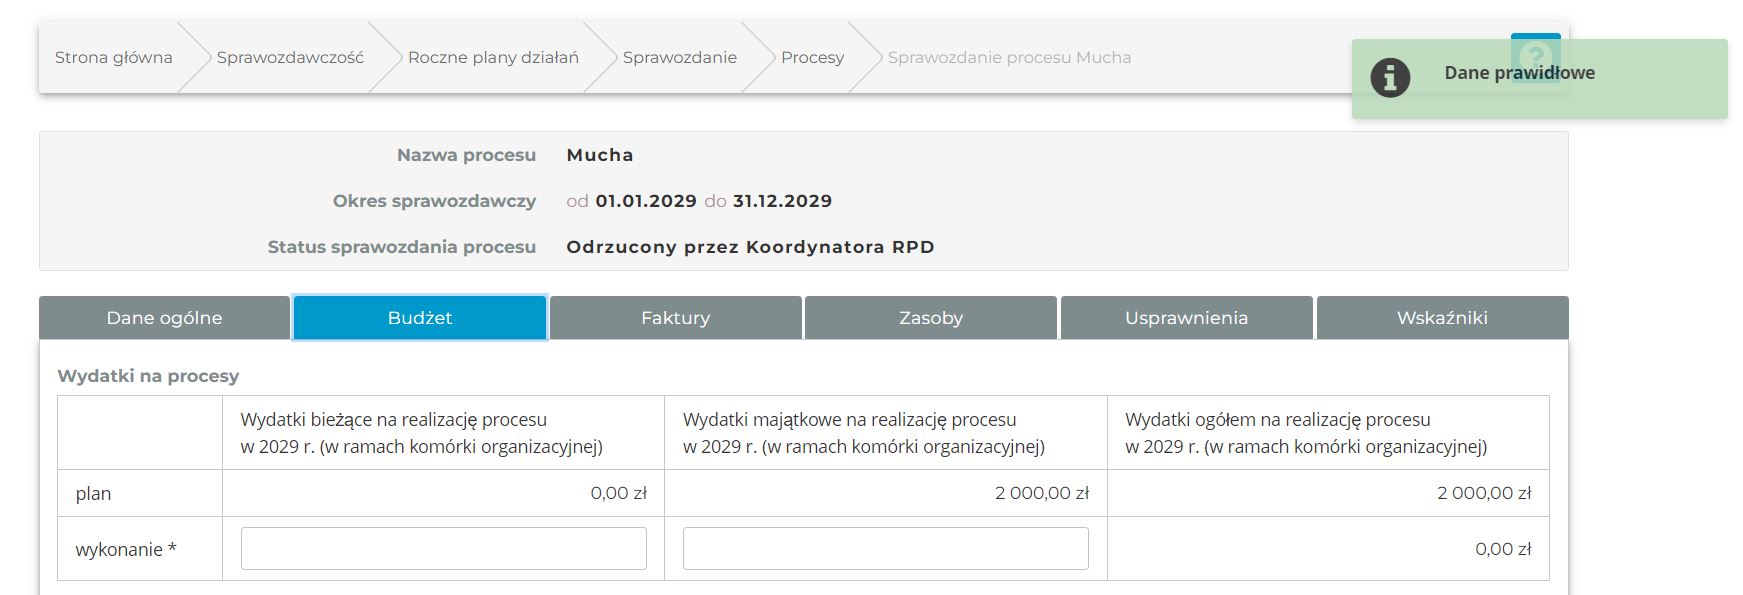Screen dimensions: 1743x595
Task: Show the Wskaźniki tab
Action: coord(1442,318)
